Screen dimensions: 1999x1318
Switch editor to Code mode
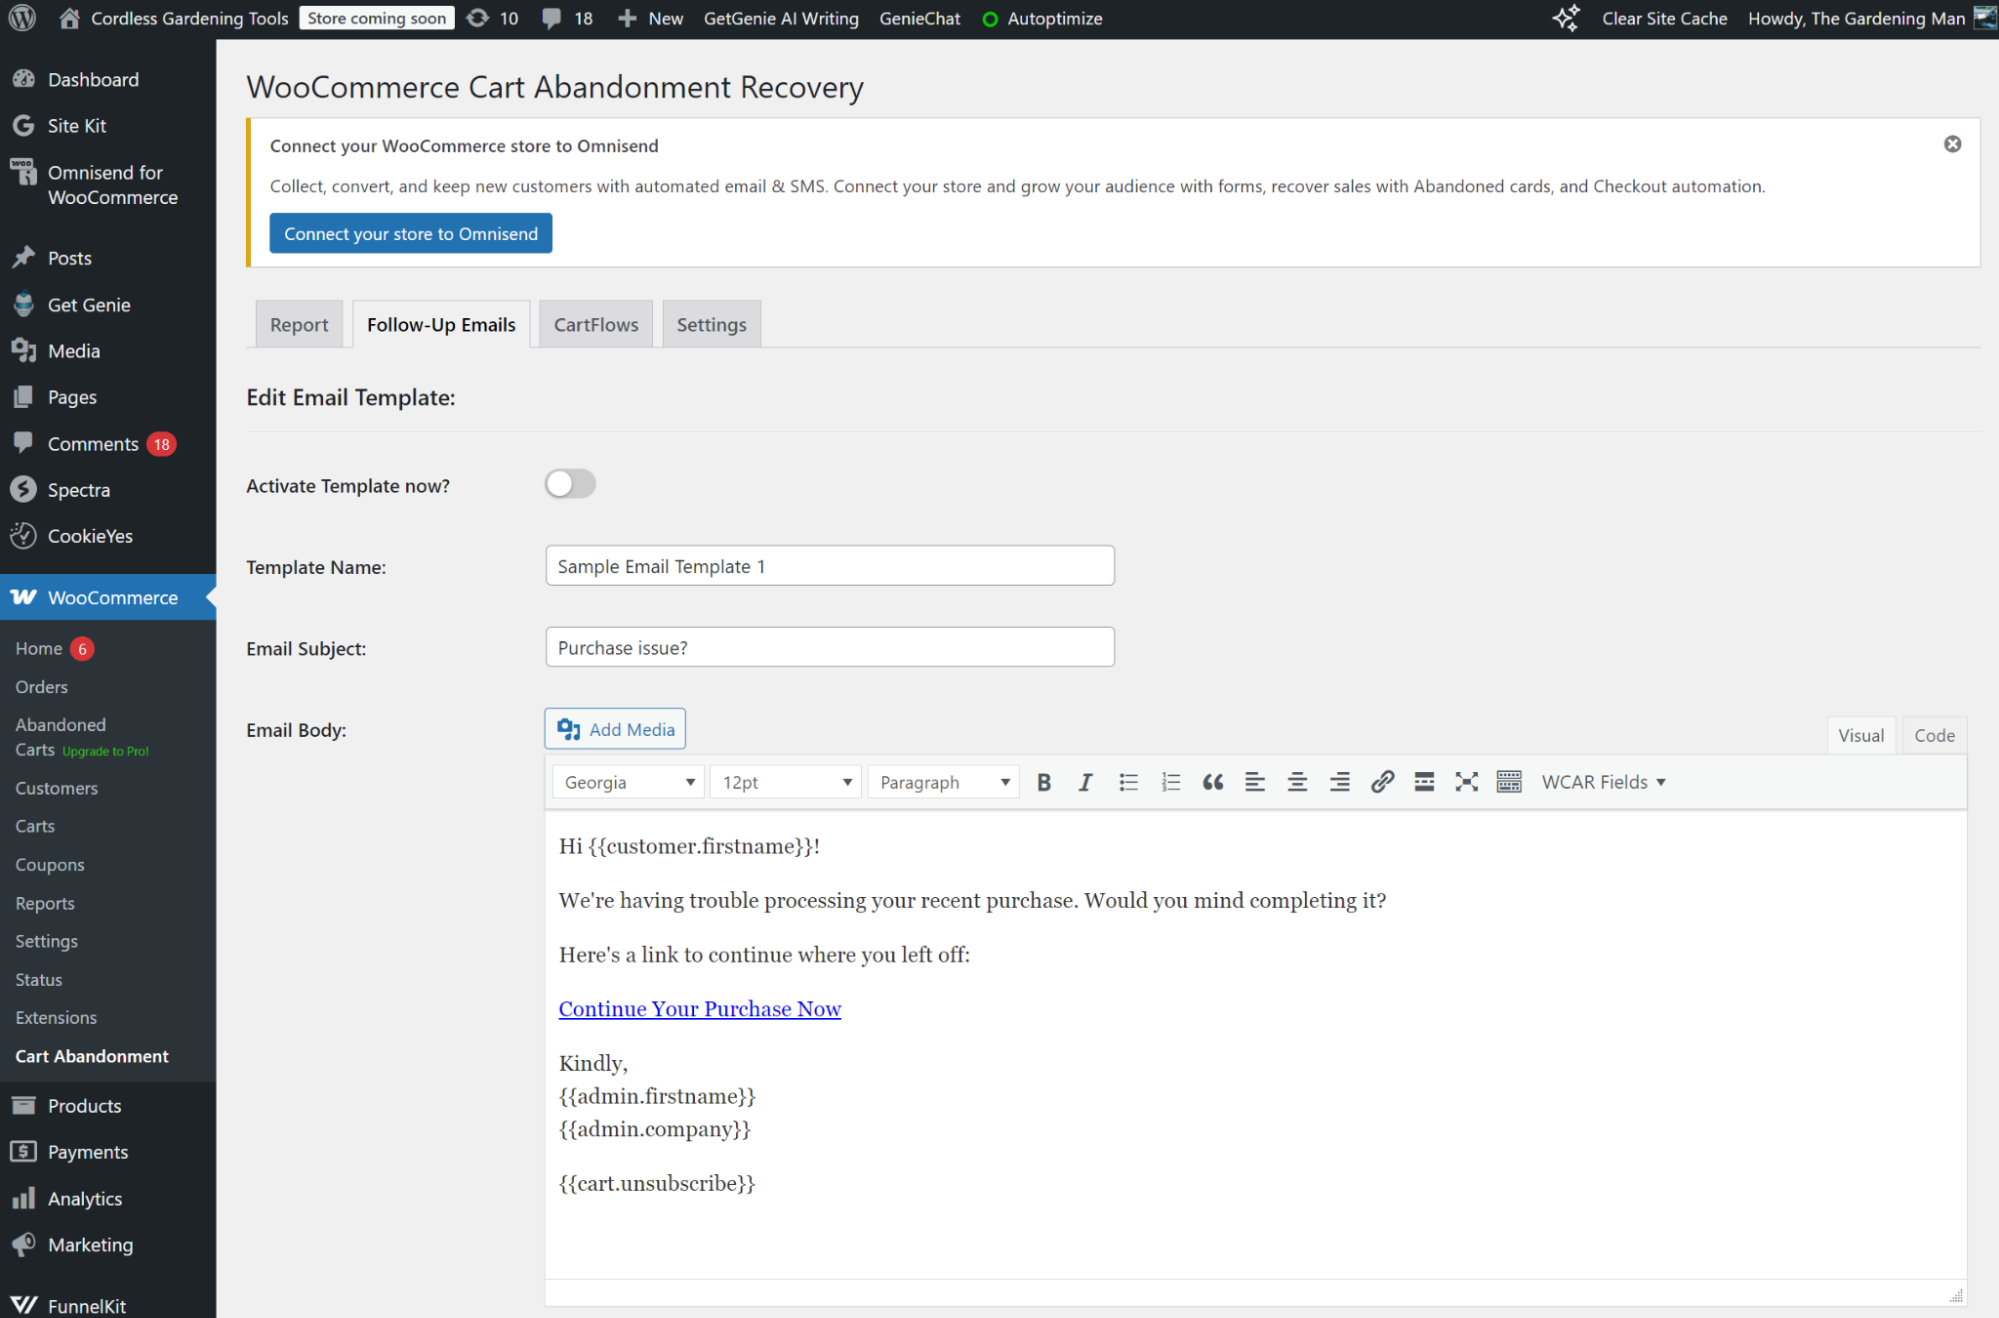click(x=1934, y=735)
